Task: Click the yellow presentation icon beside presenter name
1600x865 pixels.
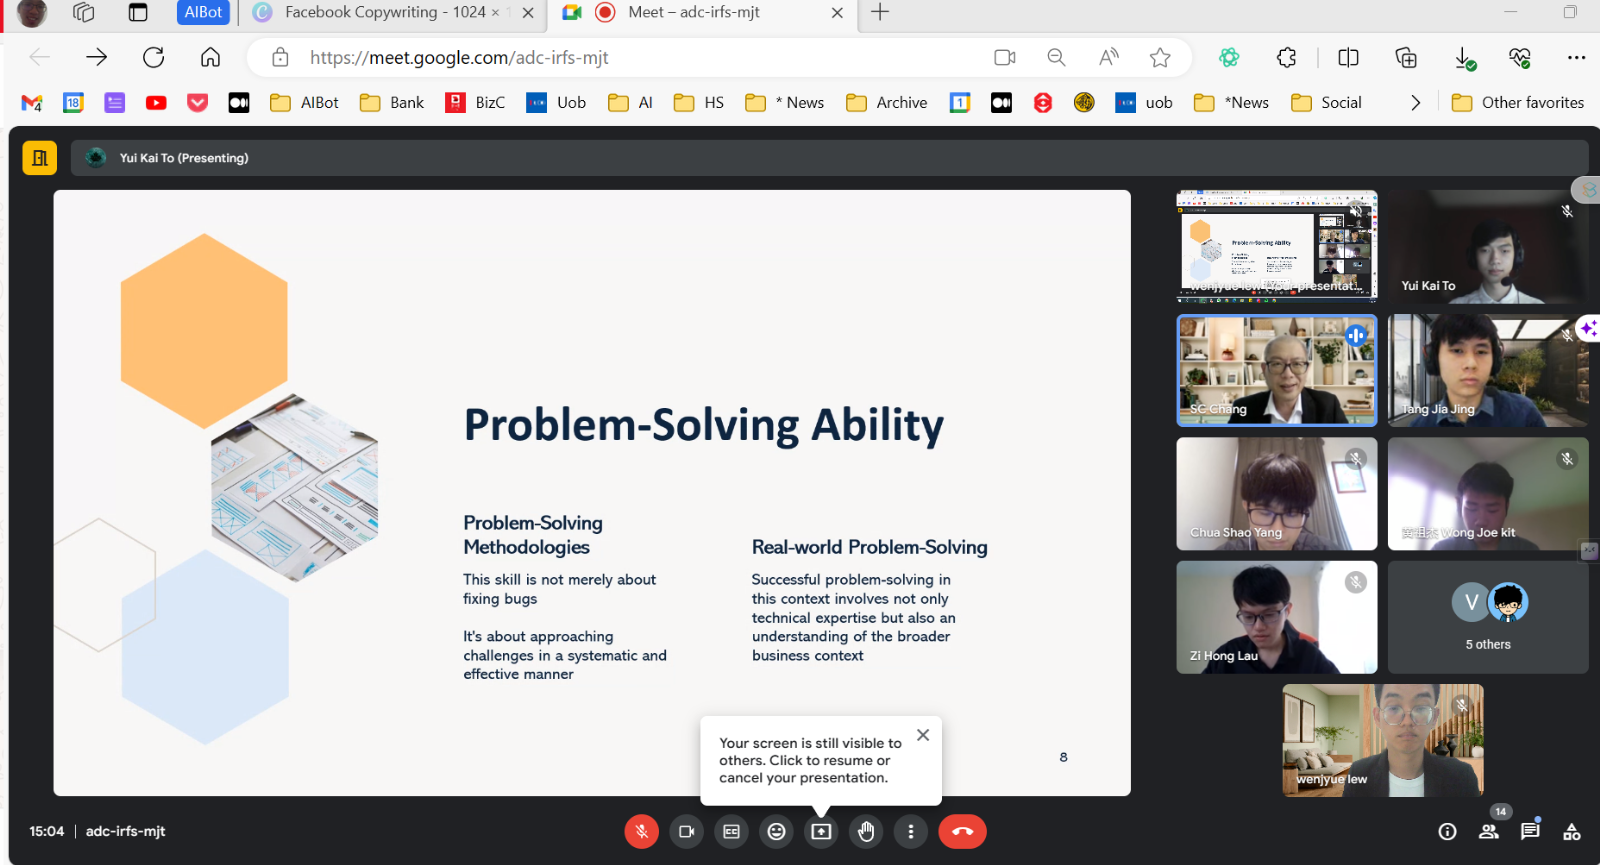Action: 40,158
